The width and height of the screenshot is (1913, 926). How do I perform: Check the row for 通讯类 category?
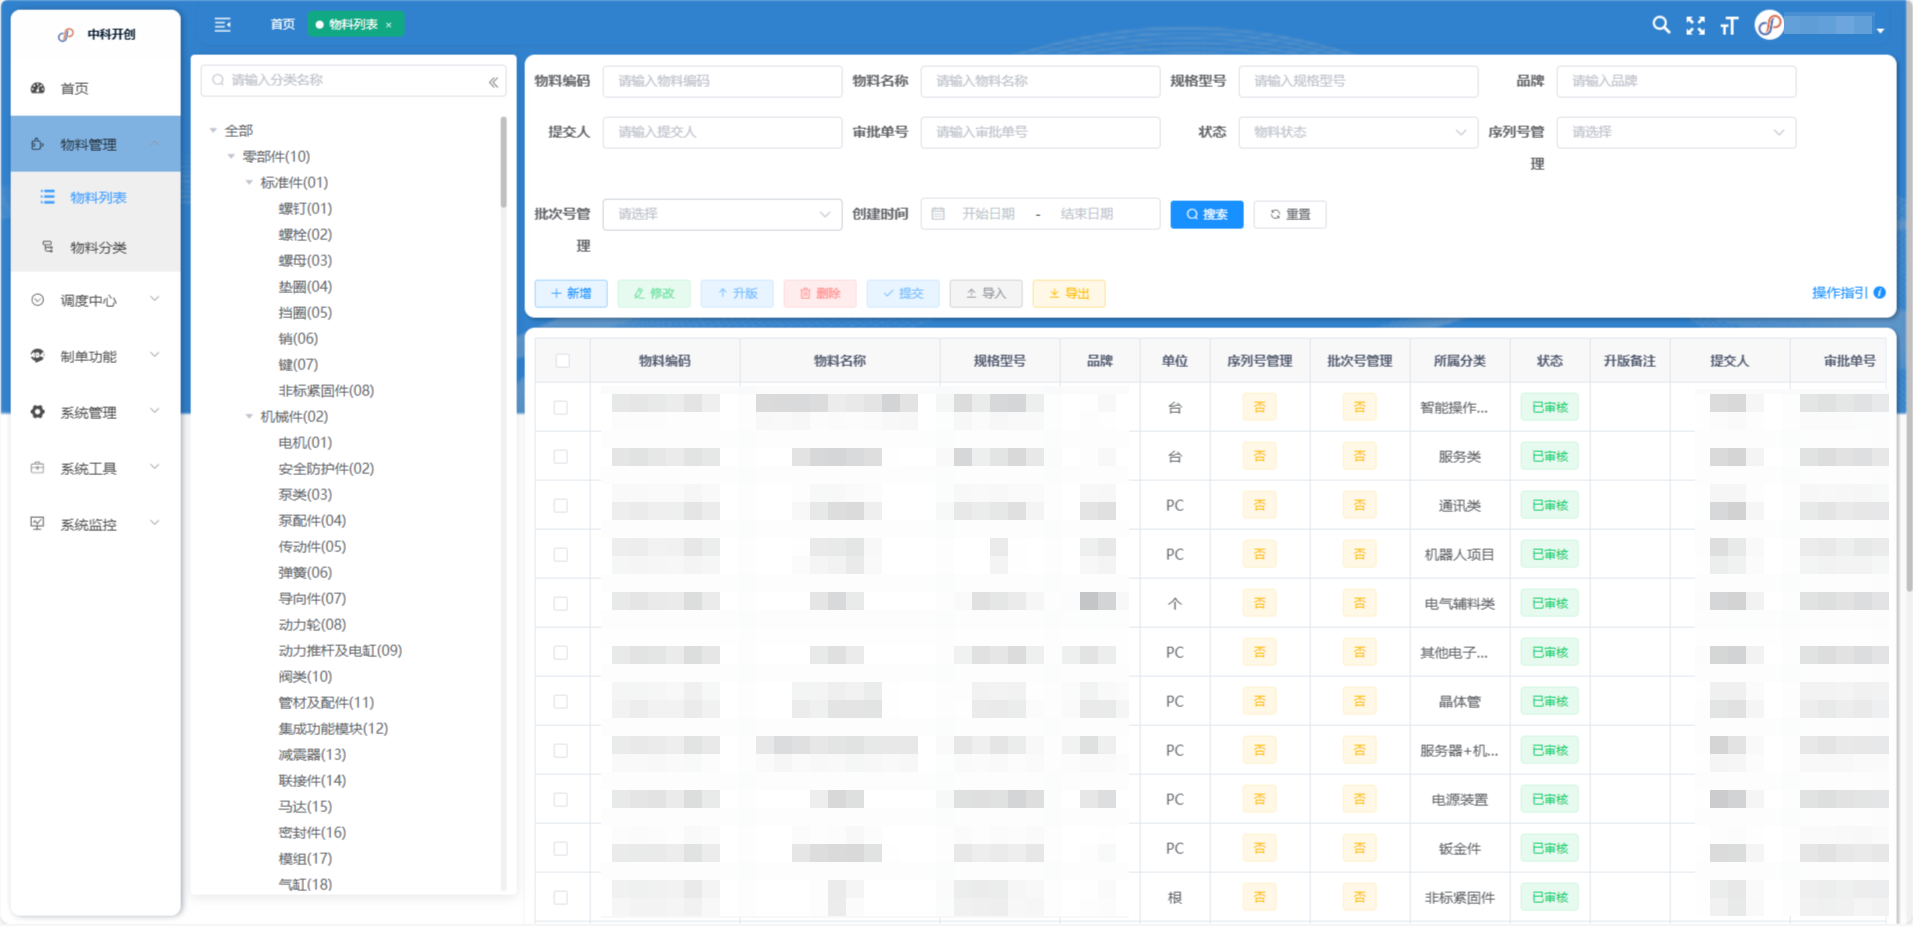(x=561, y=506)
